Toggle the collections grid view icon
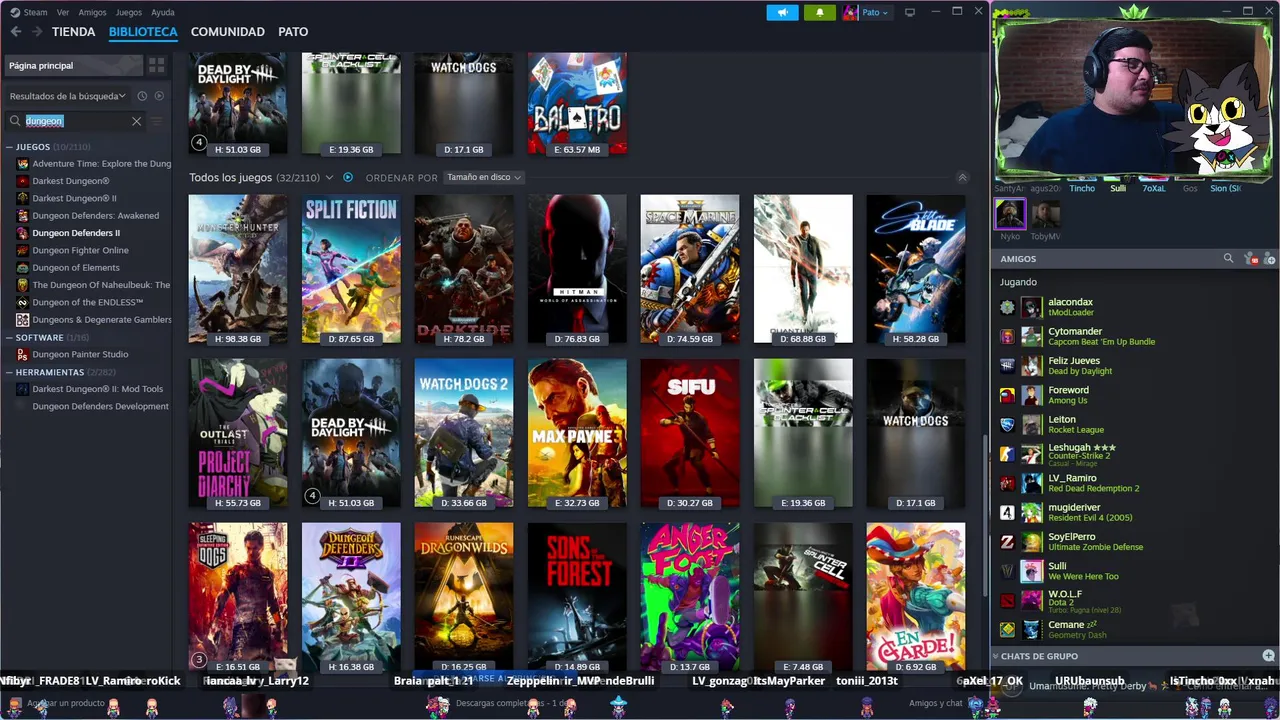The width and height of the screenshot is (1280, 720). tap(157, 65)
